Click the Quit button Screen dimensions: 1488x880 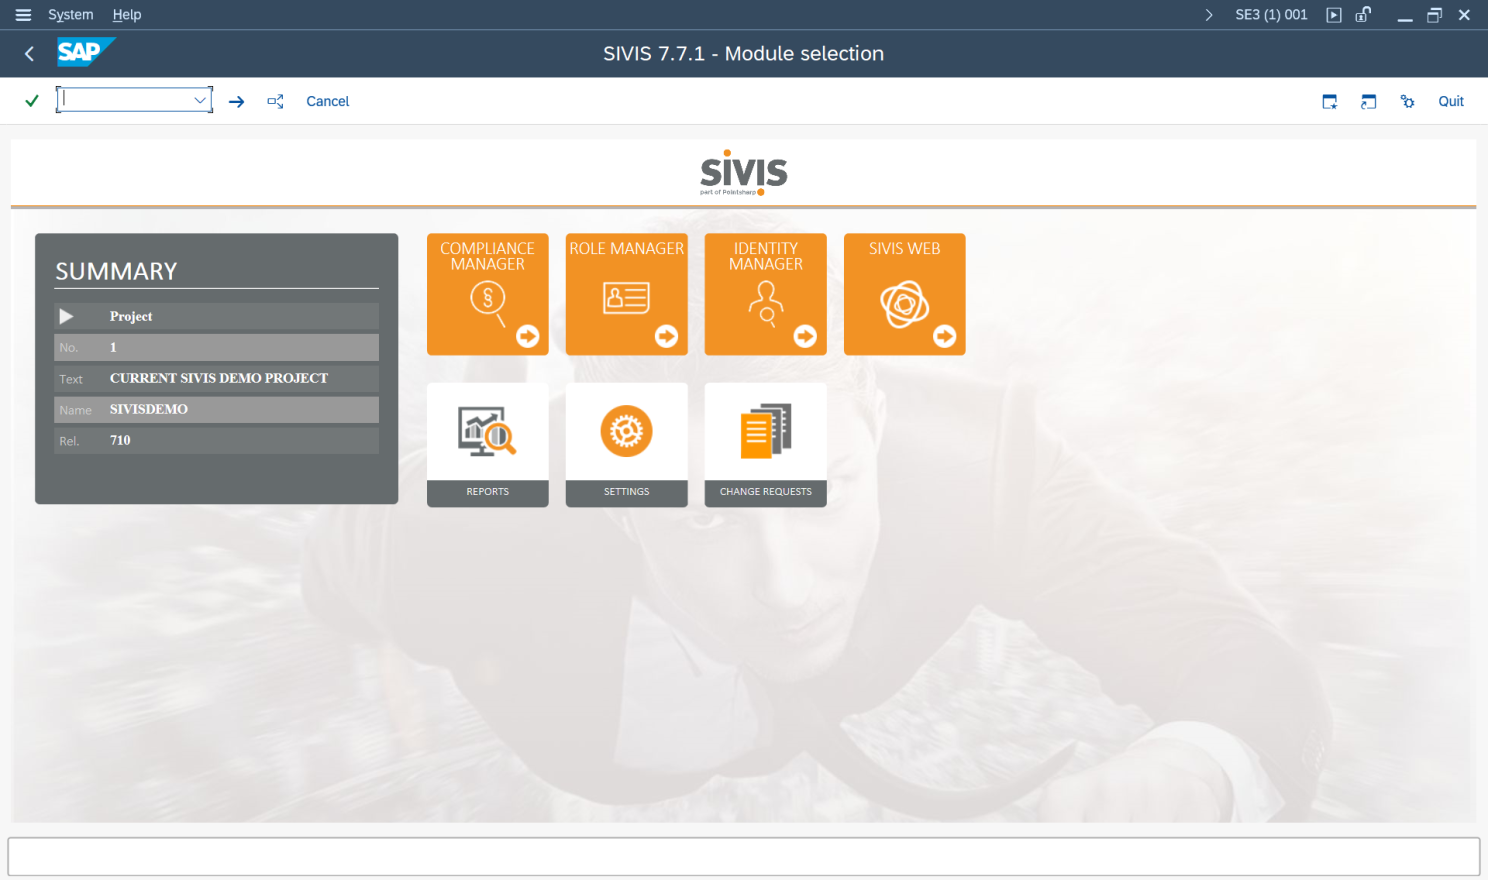point(1451,101)
